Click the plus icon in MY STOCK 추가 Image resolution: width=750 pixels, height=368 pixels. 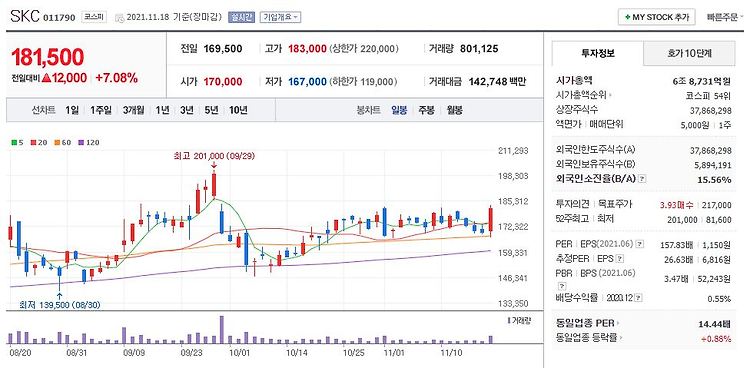coord(627,17)
